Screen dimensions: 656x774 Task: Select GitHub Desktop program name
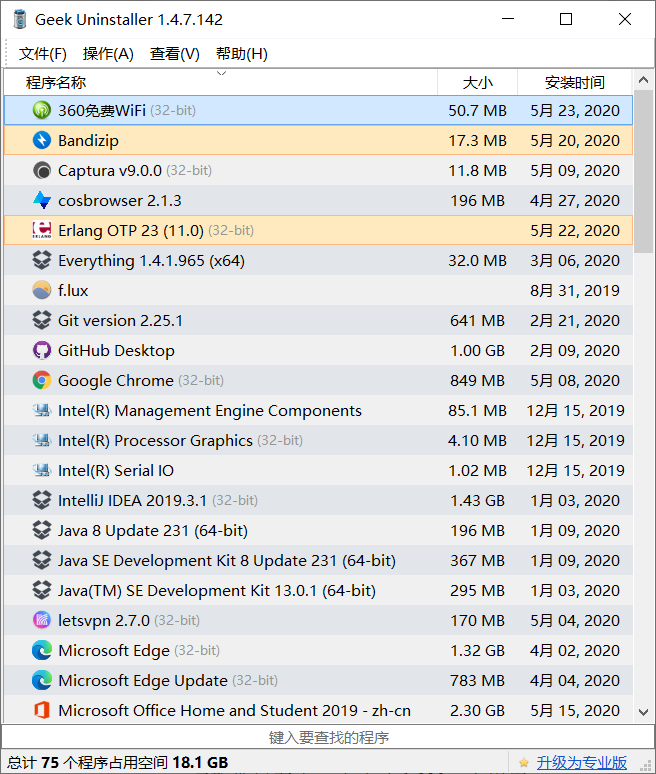116,350
